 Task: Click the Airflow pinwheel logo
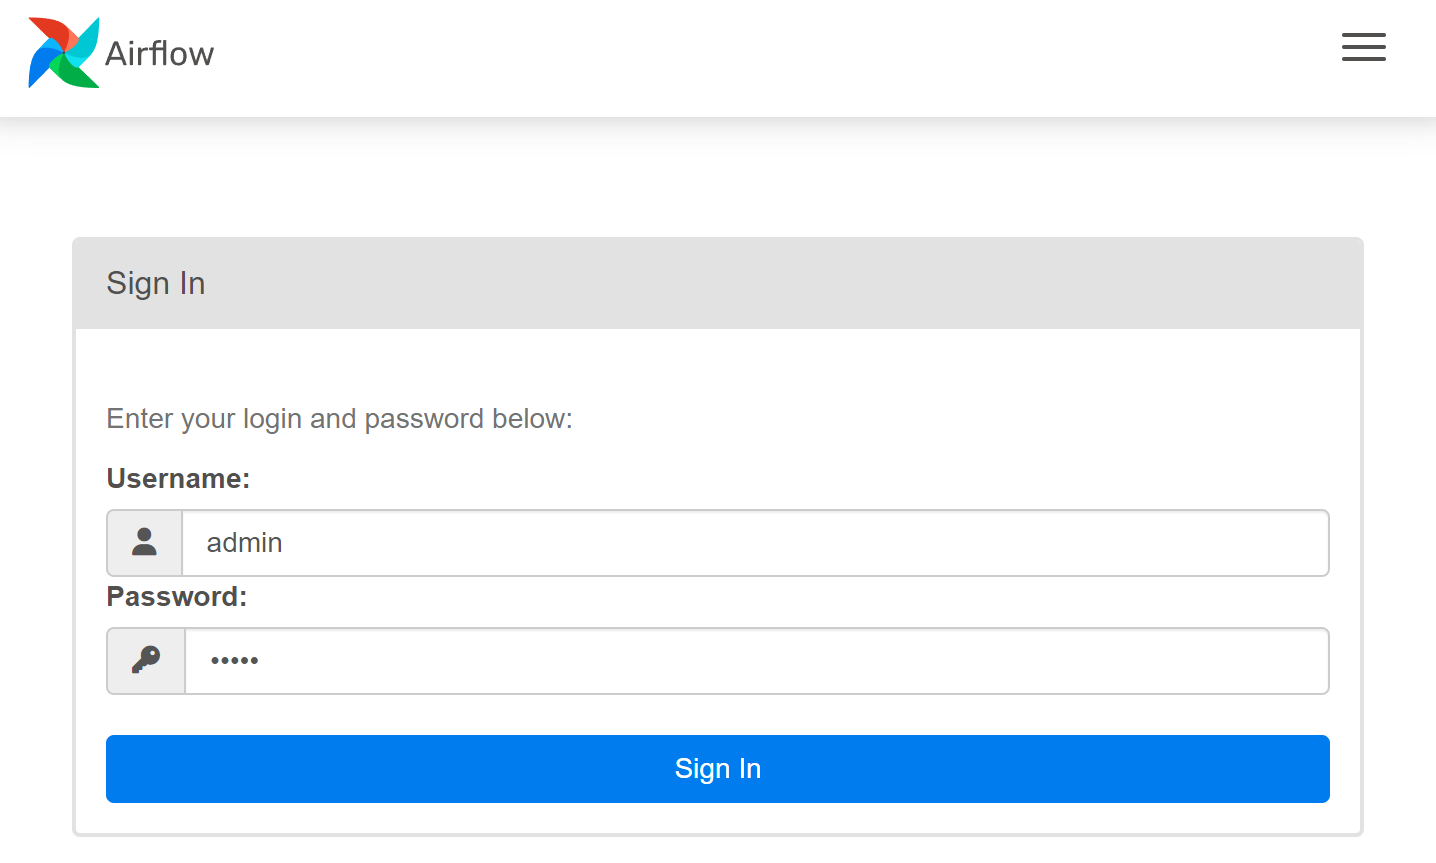click(64, 53)
